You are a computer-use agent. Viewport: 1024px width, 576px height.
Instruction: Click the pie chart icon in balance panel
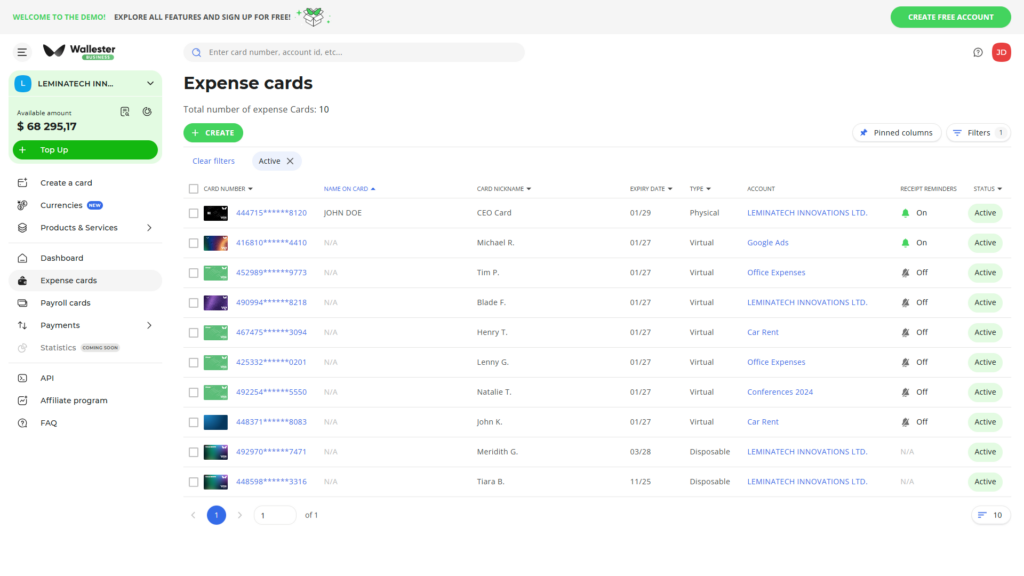click(x=147, y=112)
